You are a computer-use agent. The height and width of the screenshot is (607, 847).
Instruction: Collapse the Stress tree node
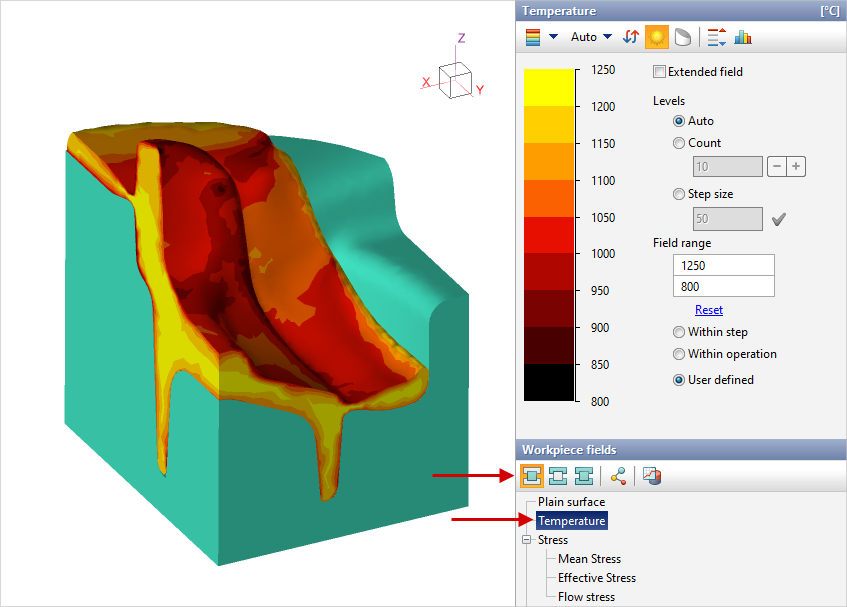[x=527, y=540]
